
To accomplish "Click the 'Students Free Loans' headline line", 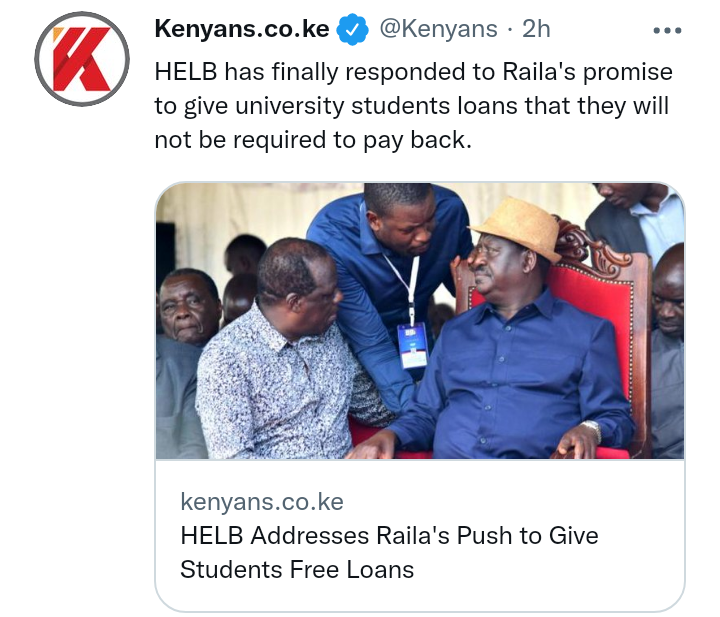I will coord(297,569).
